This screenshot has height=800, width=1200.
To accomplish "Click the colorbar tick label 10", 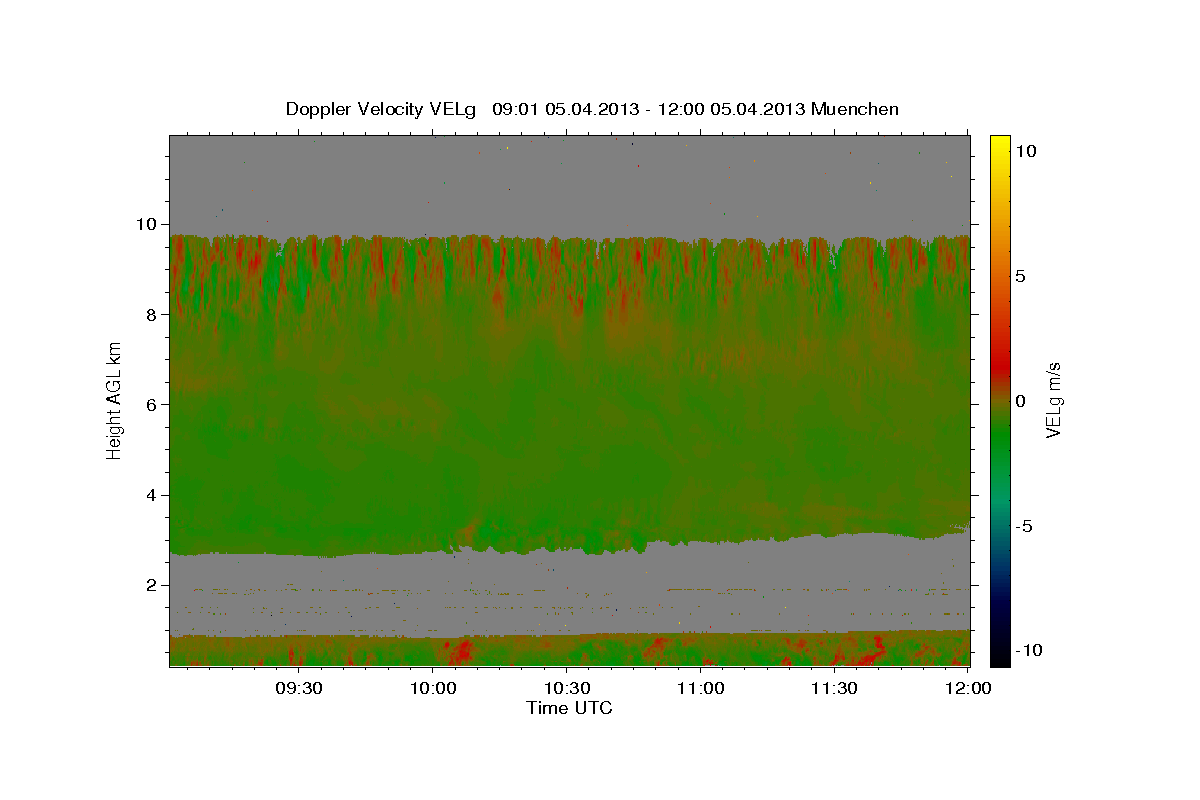I will 1026,151.
